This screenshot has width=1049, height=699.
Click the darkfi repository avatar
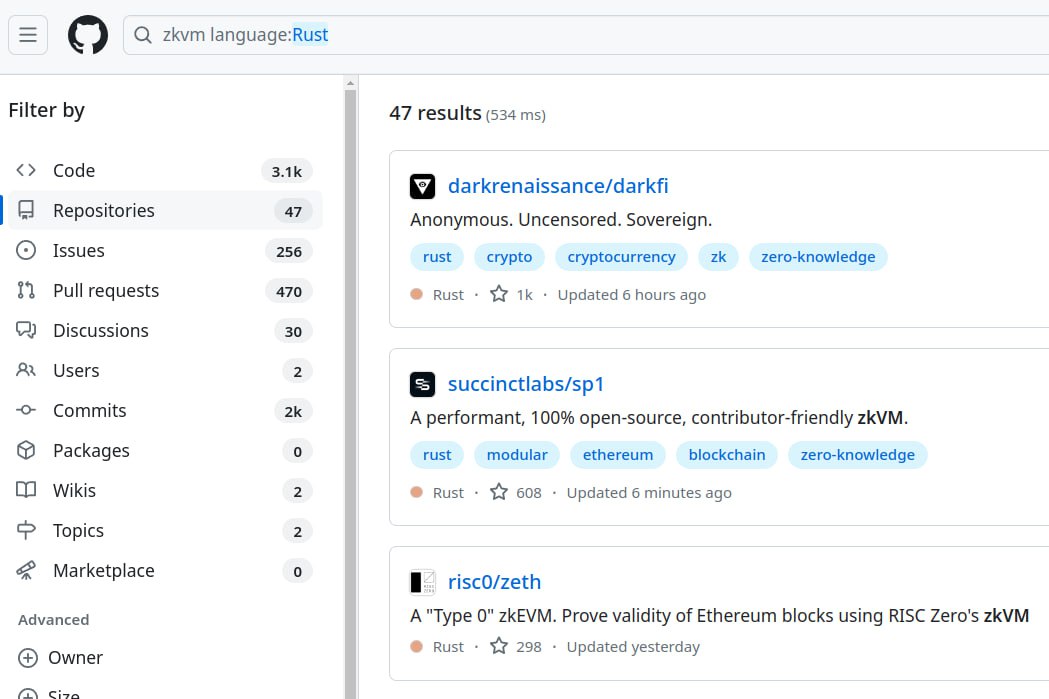(422, 186)
